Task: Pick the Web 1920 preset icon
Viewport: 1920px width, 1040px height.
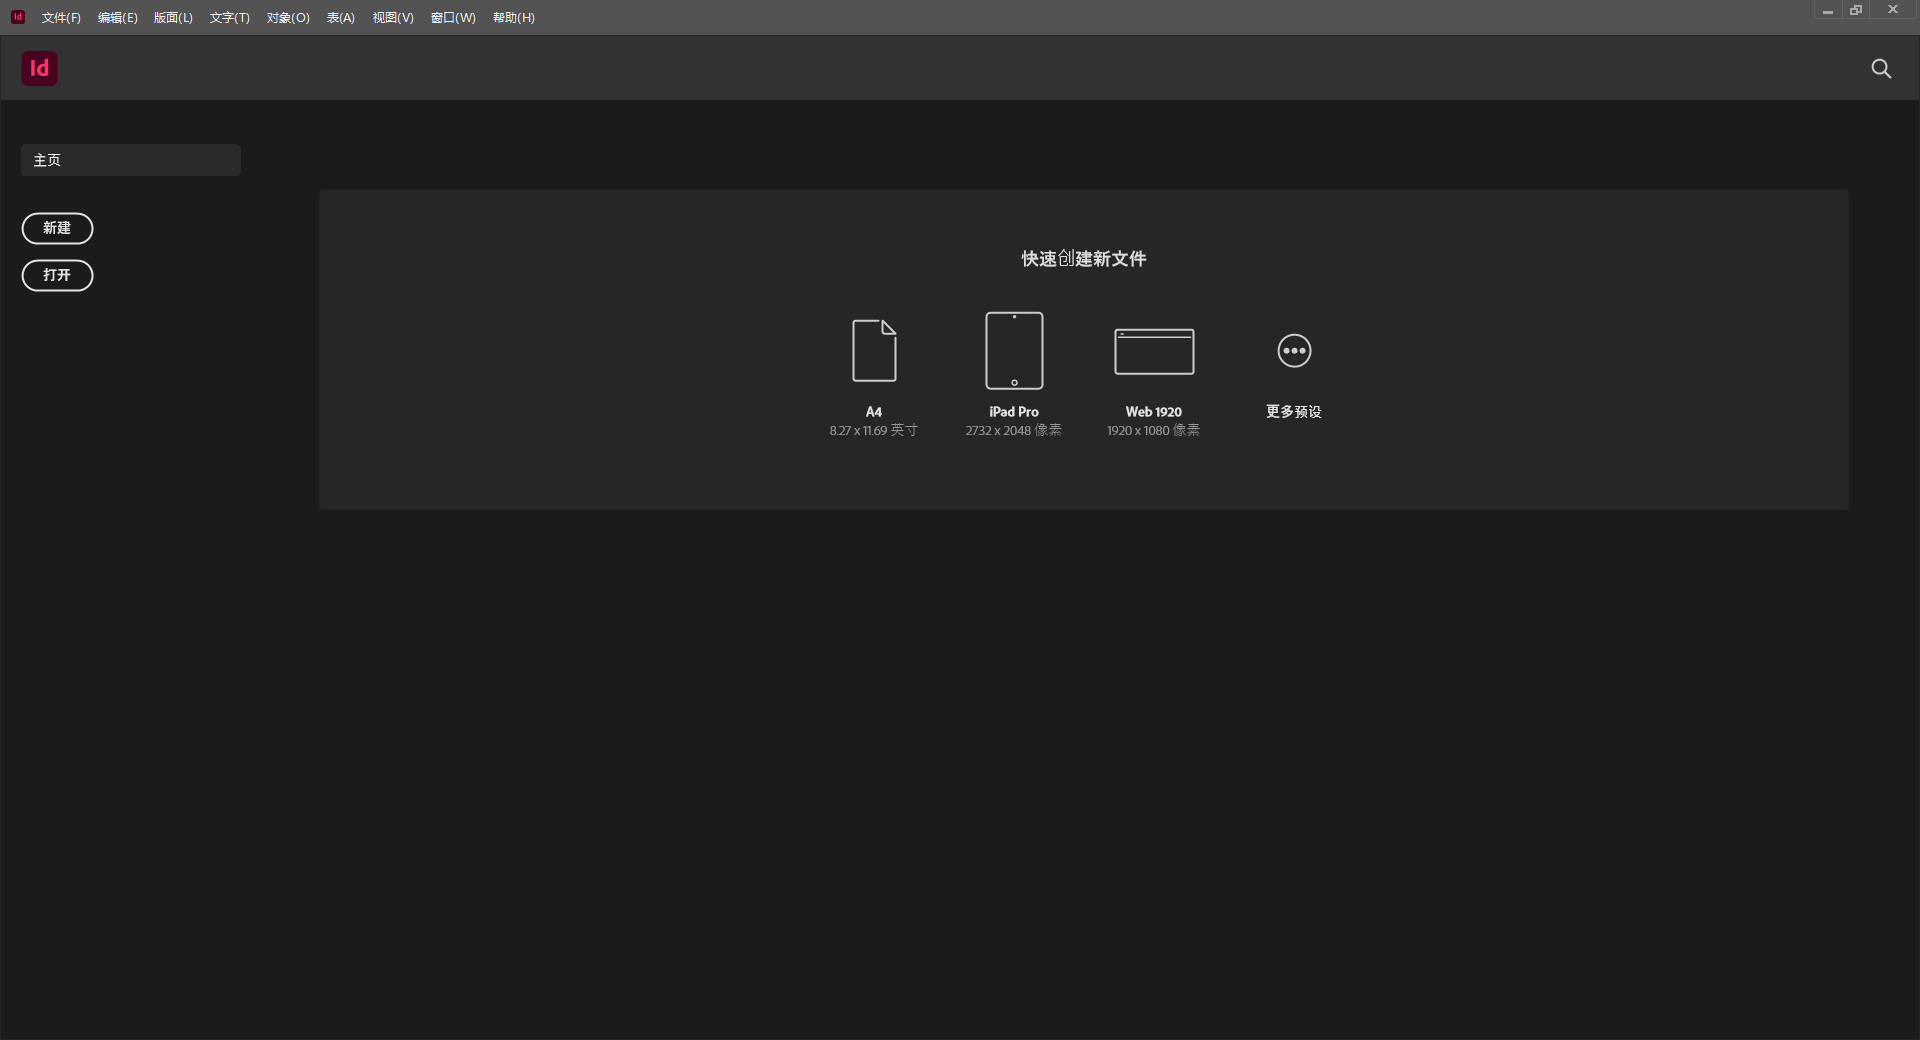Action: (x=1154, y=351)
